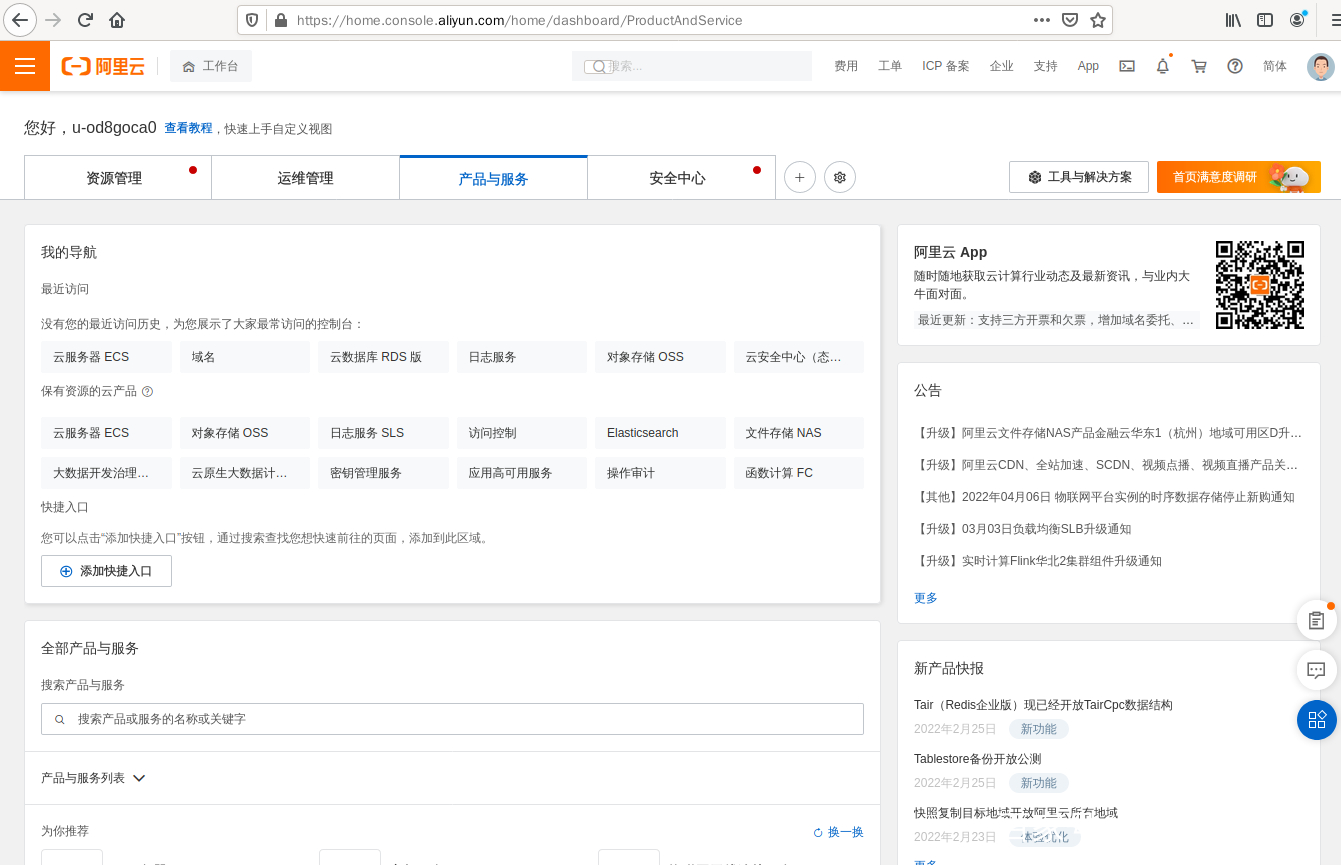The width and height of the screenshot is (1341, 865).
Task: Reload the page in browser
Action: tap(85, 20)
